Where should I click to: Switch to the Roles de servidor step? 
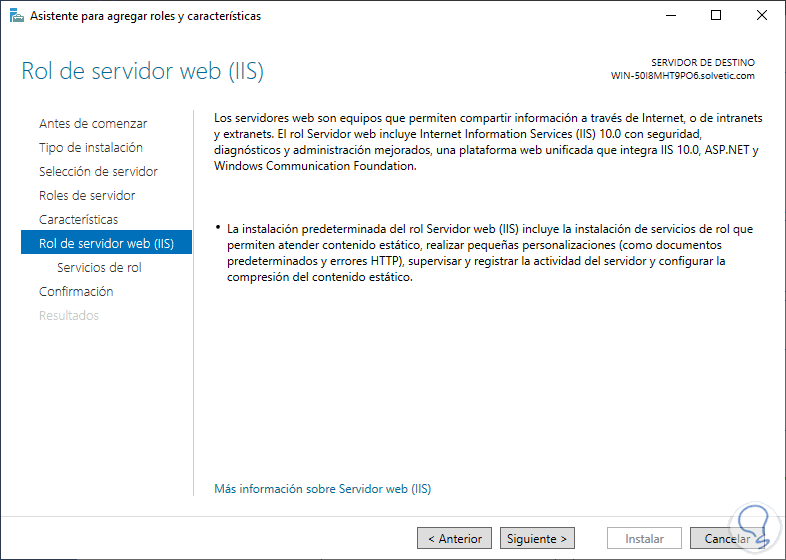tap(87, 196)
